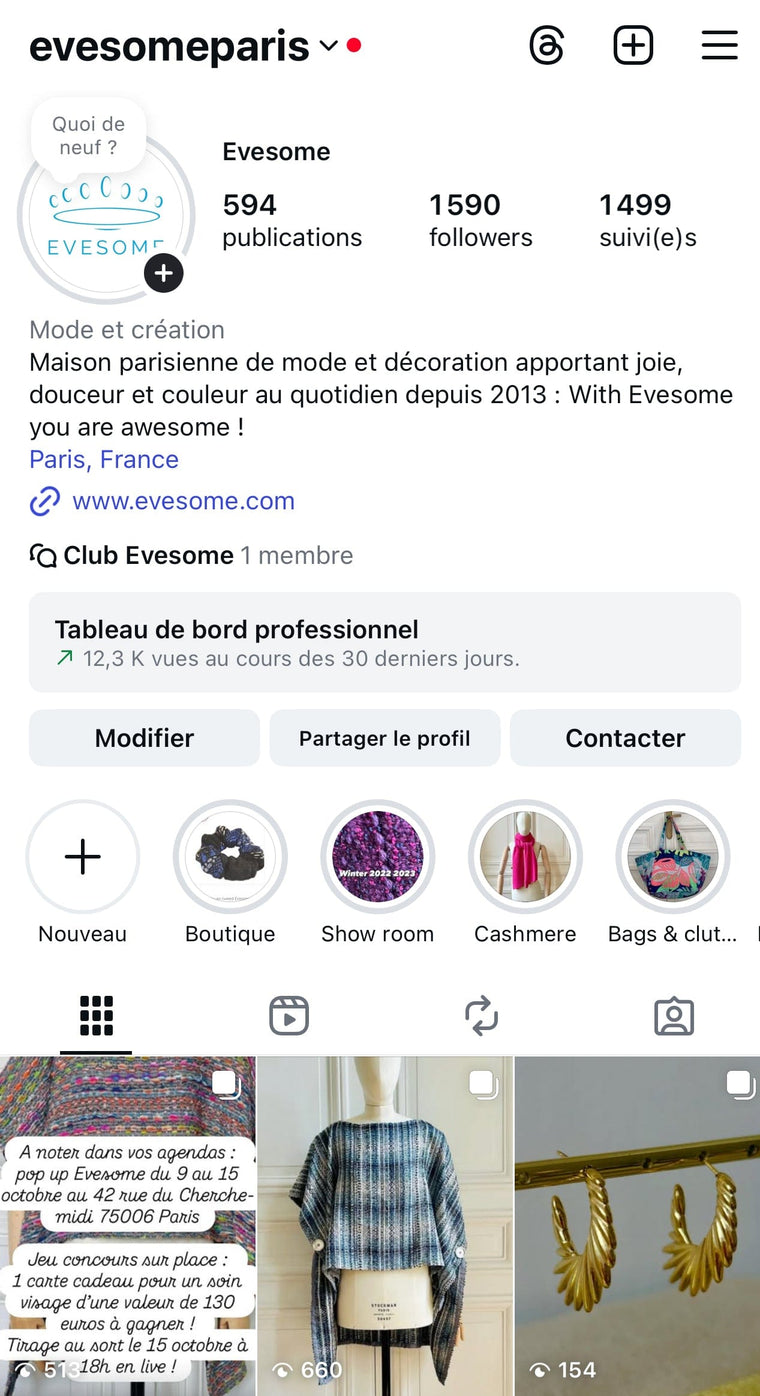Open the Paris, France location link
This screenshot has height=1396, width=760.
click(104, 460)
